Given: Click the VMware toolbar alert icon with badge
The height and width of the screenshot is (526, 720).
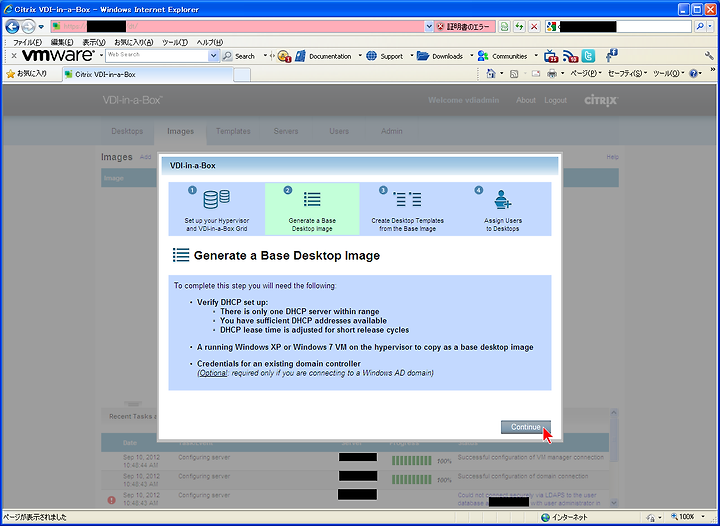Looking at the screenshot, I should point(284,56).
